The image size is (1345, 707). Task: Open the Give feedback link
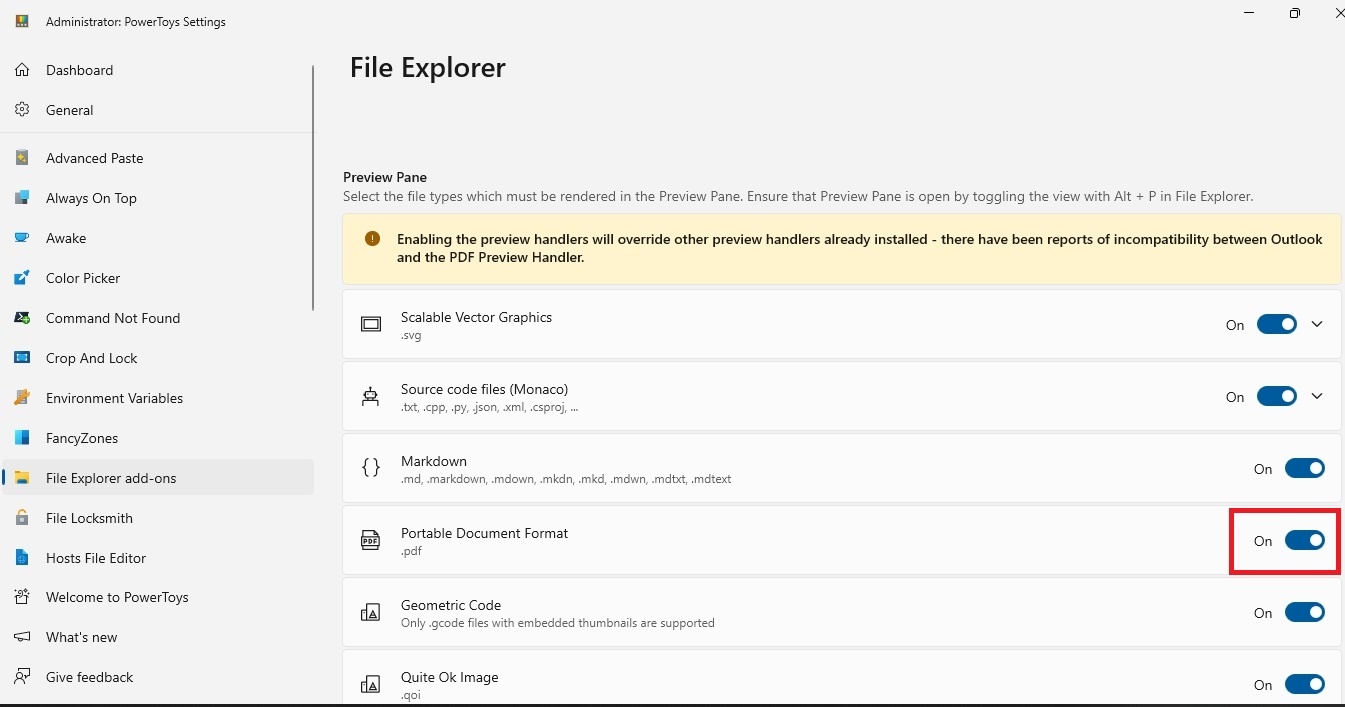(89, 677)
